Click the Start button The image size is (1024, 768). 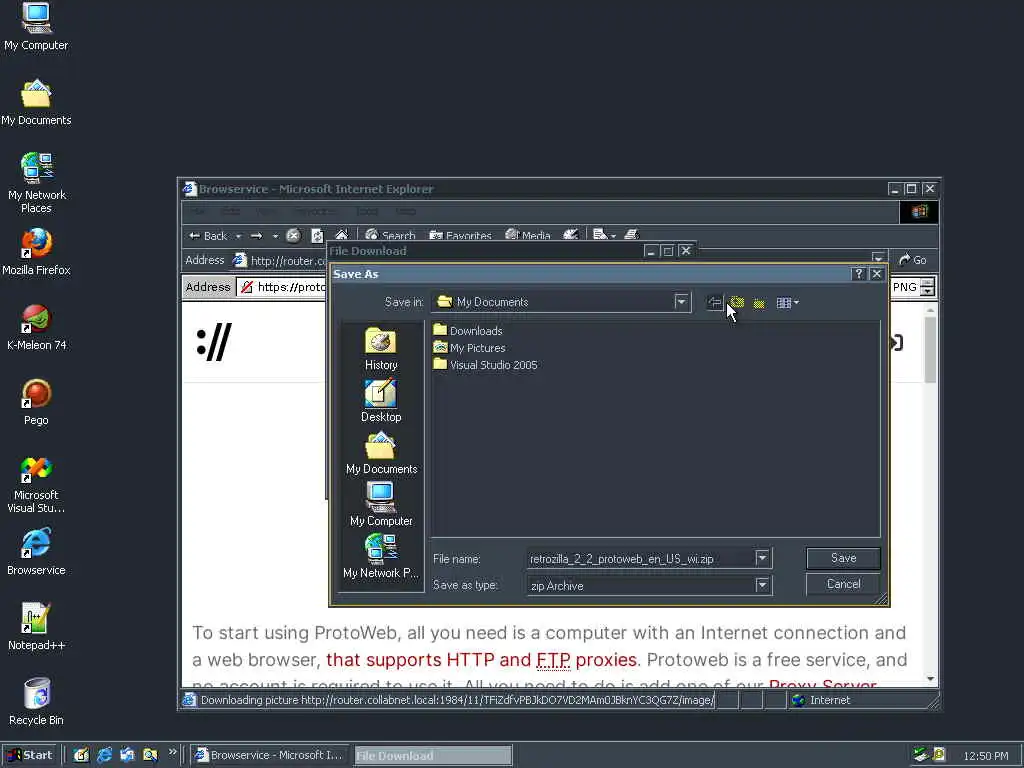(x=30, y=755)
